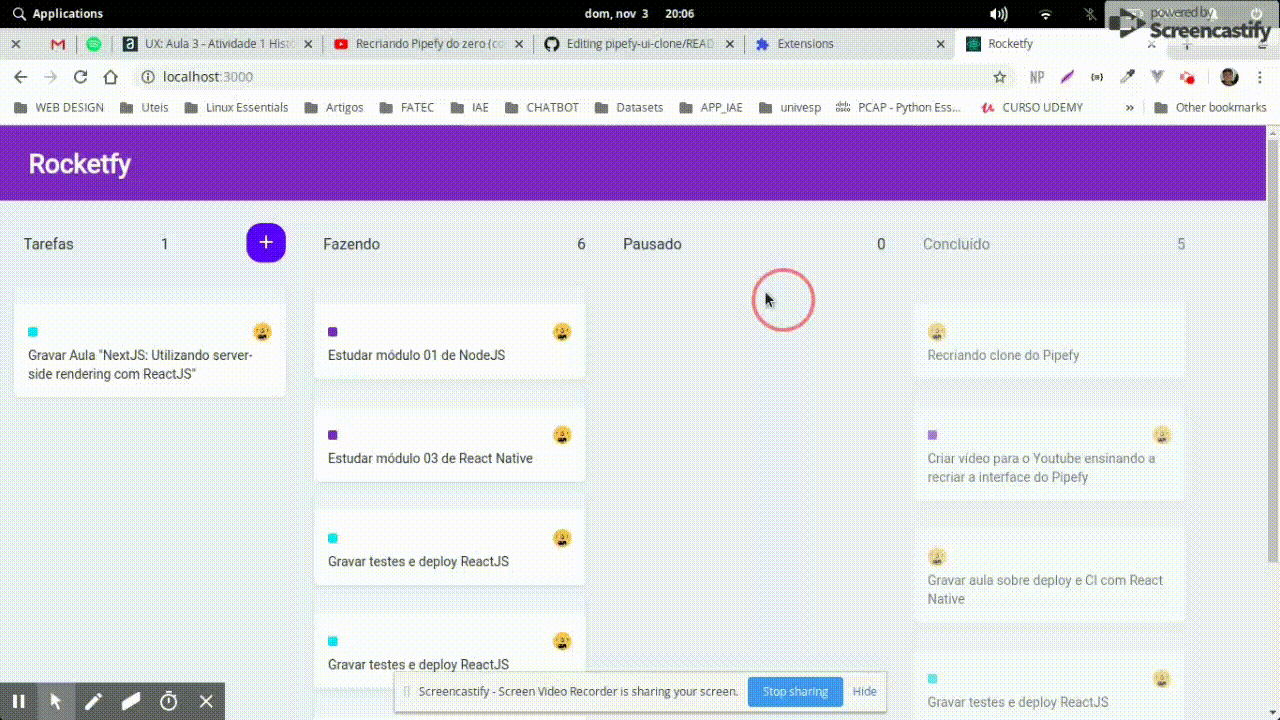Open the browser home page
Screen dimensions: 1280x720
point(111,77)
